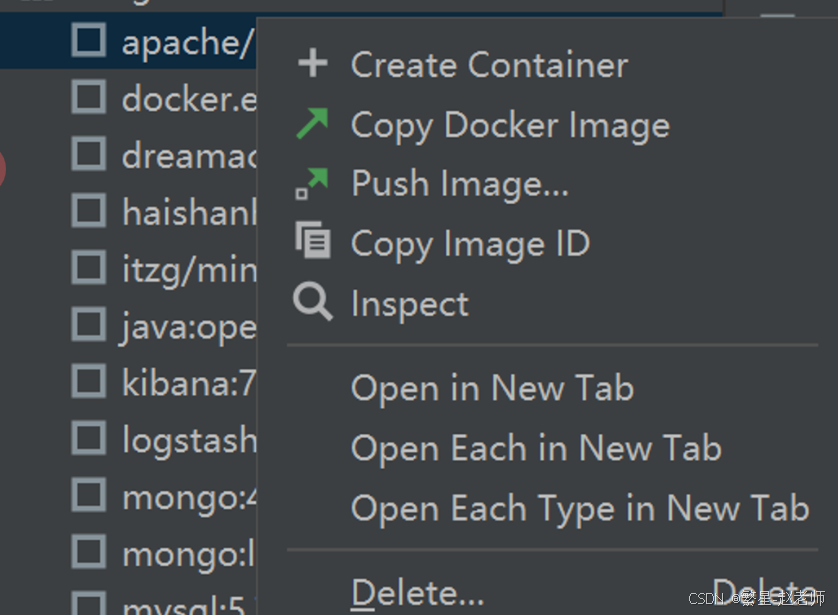Screen dimensions: 838x615
Task: Click the magnifier Inspect icon
Action: coord(313,302)
